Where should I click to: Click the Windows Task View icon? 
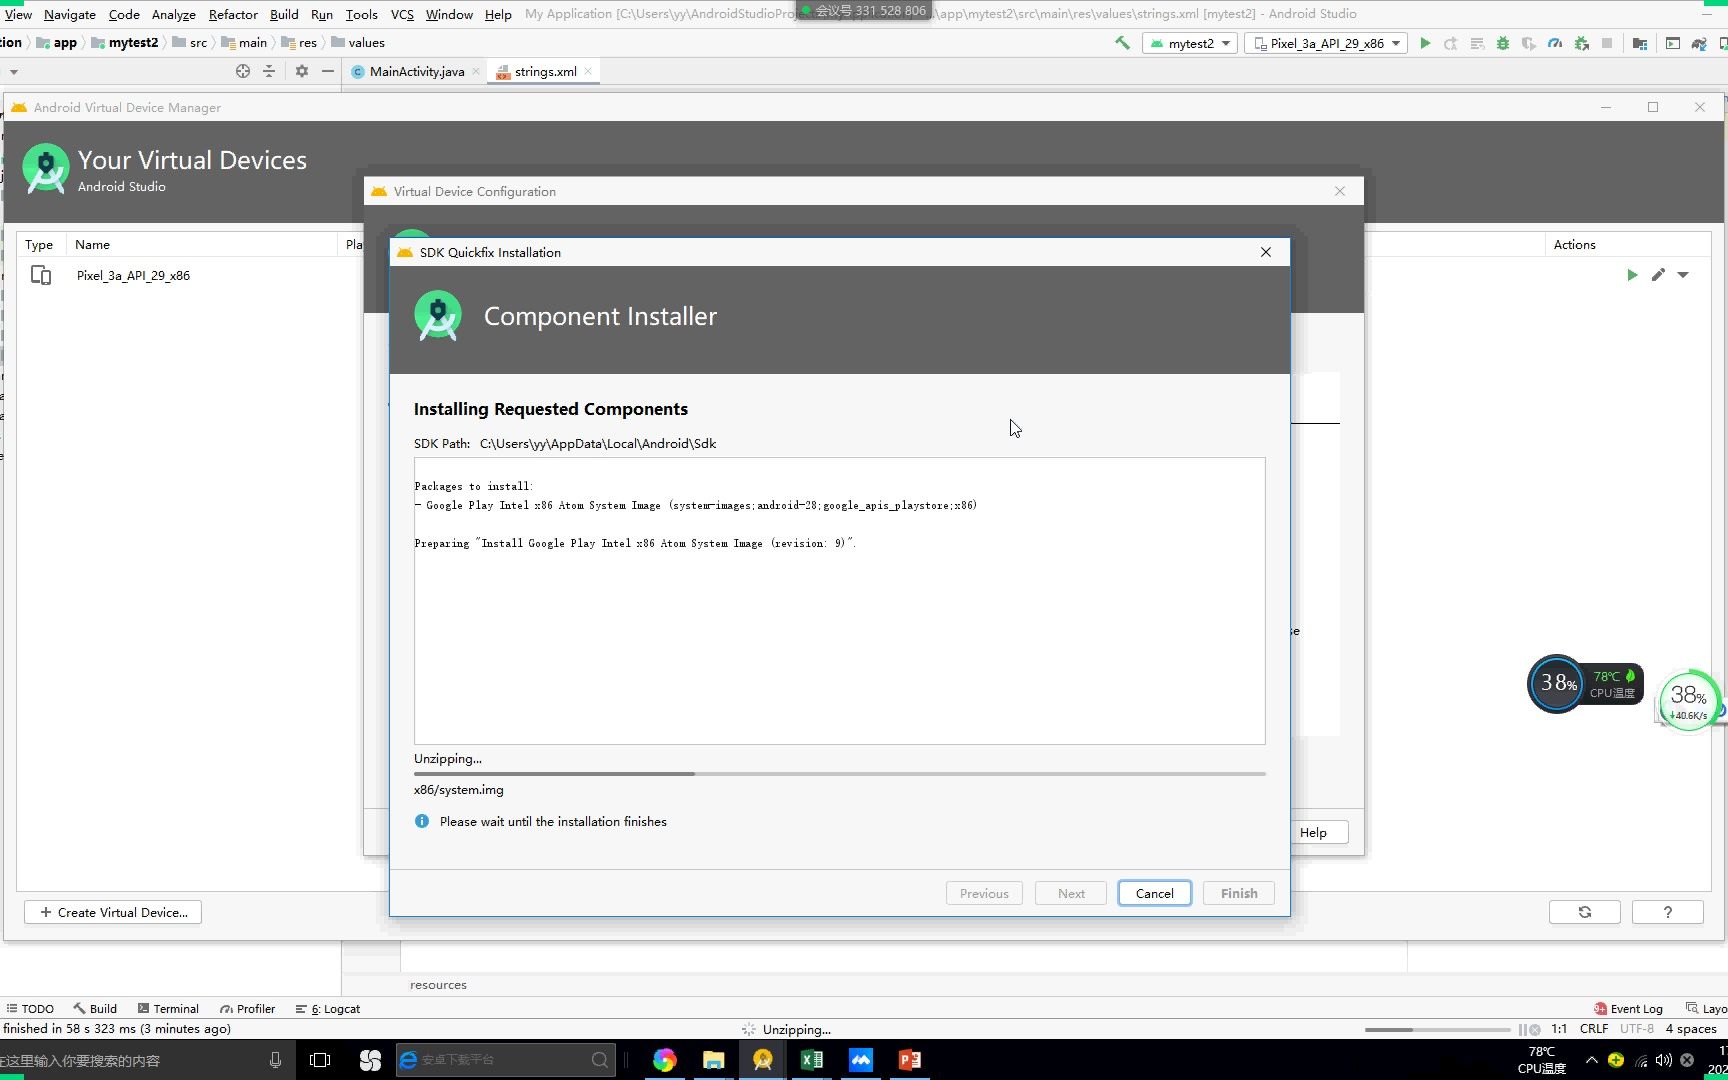(320, 1060)
